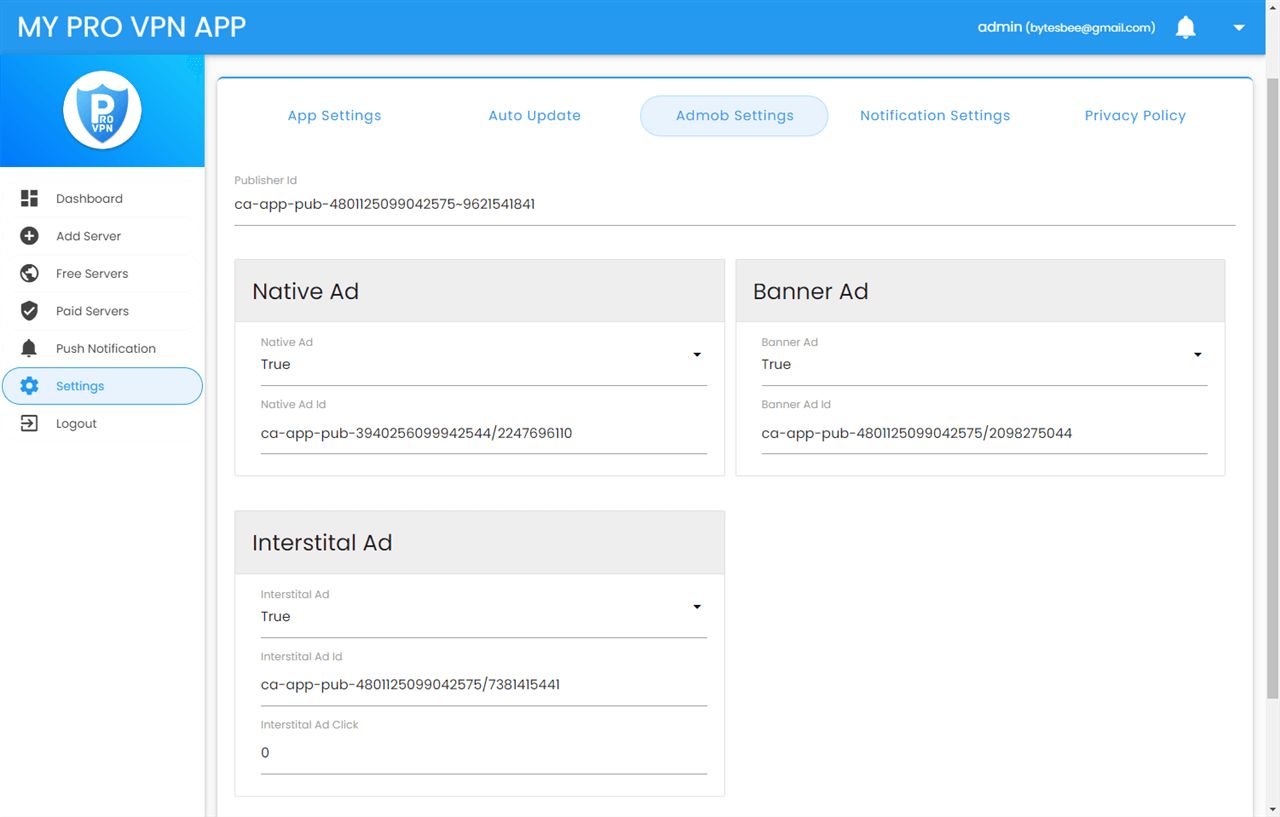Go to the Privacy Policy tab
Screen dimensions: 1280x817
(1134, 116)
